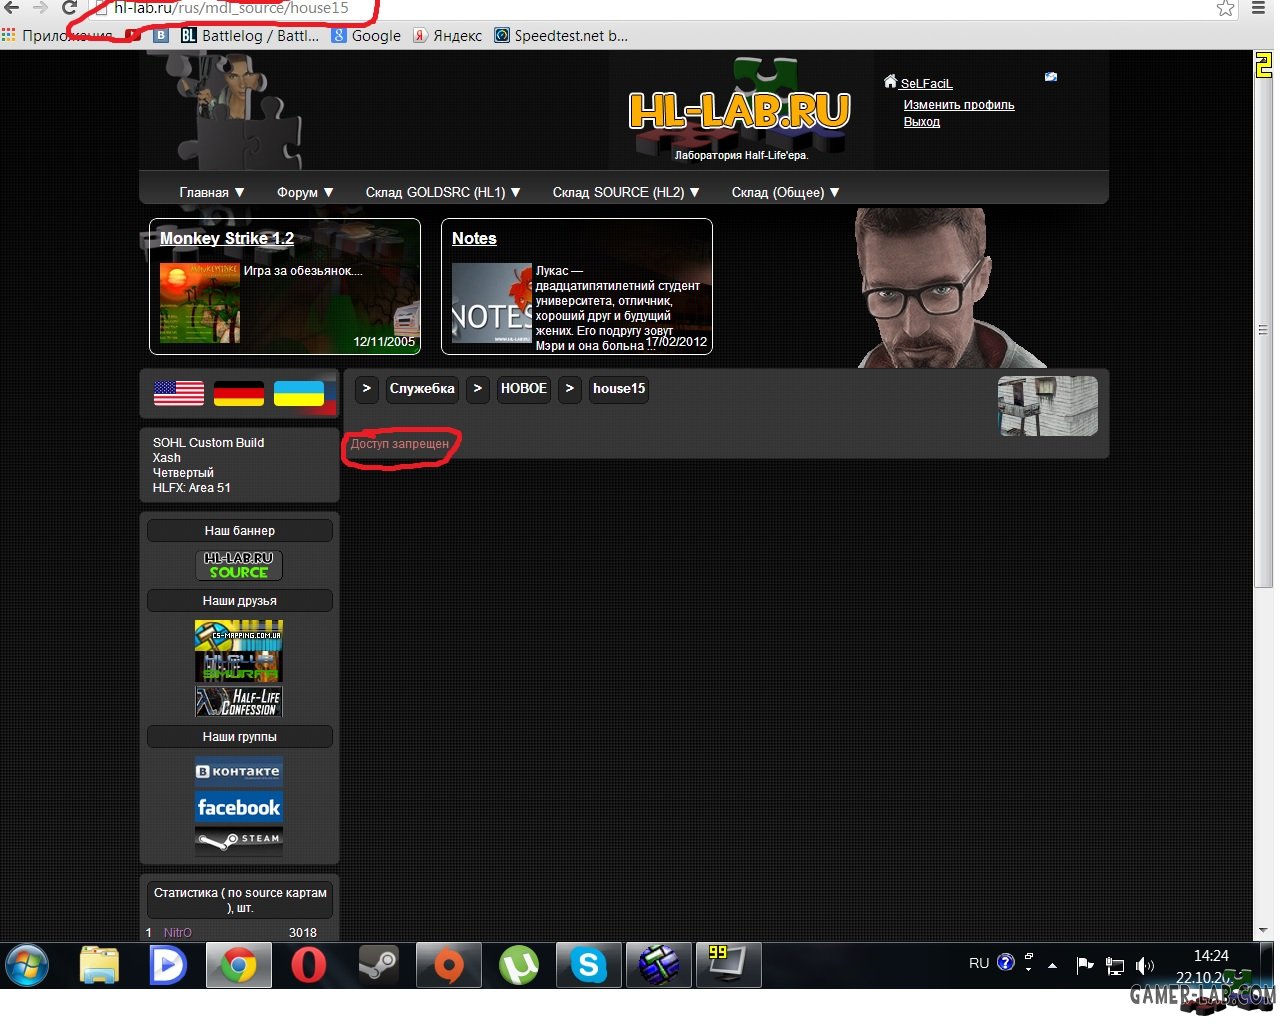The width and height of the screenshot is (1280, 1024).
Task: Go forward in browser history
Action: (x=40, y=8)
